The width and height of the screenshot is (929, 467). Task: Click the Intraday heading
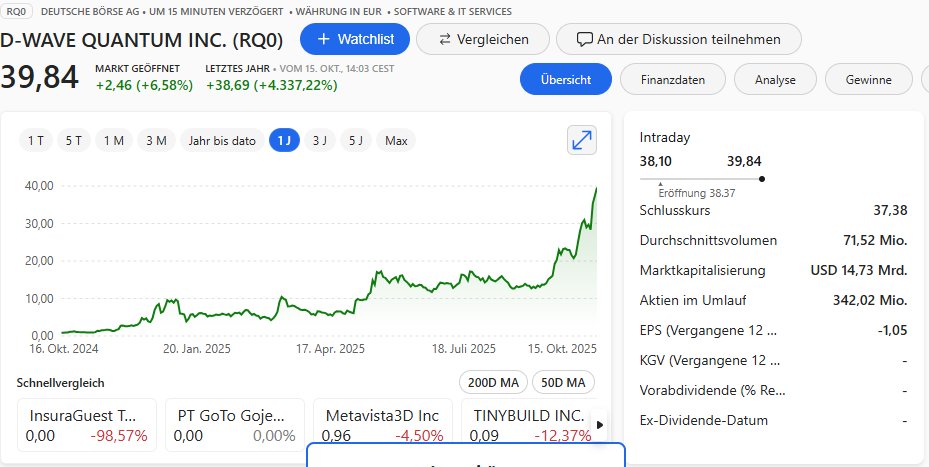665,137
